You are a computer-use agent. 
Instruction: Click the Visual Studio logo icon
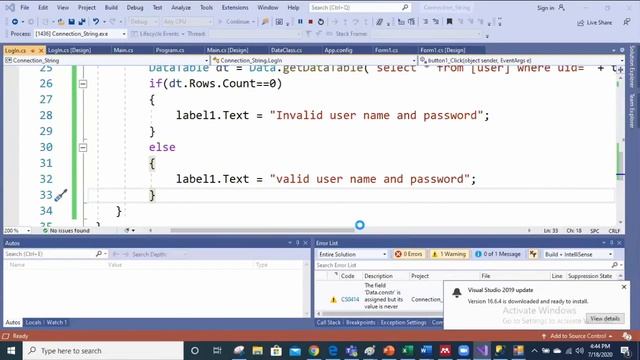click(x=10, y=7)
